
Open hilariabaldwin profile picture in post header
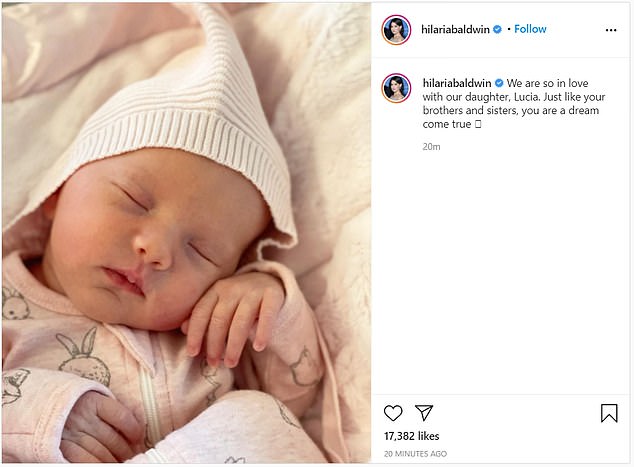396,30
